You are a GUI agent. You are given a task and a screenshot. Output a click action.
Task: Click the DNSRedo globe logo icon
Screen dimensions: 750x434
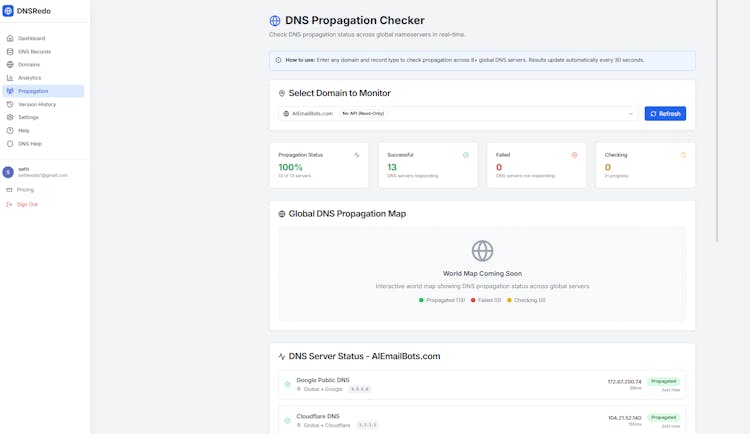tap(8, 11)
